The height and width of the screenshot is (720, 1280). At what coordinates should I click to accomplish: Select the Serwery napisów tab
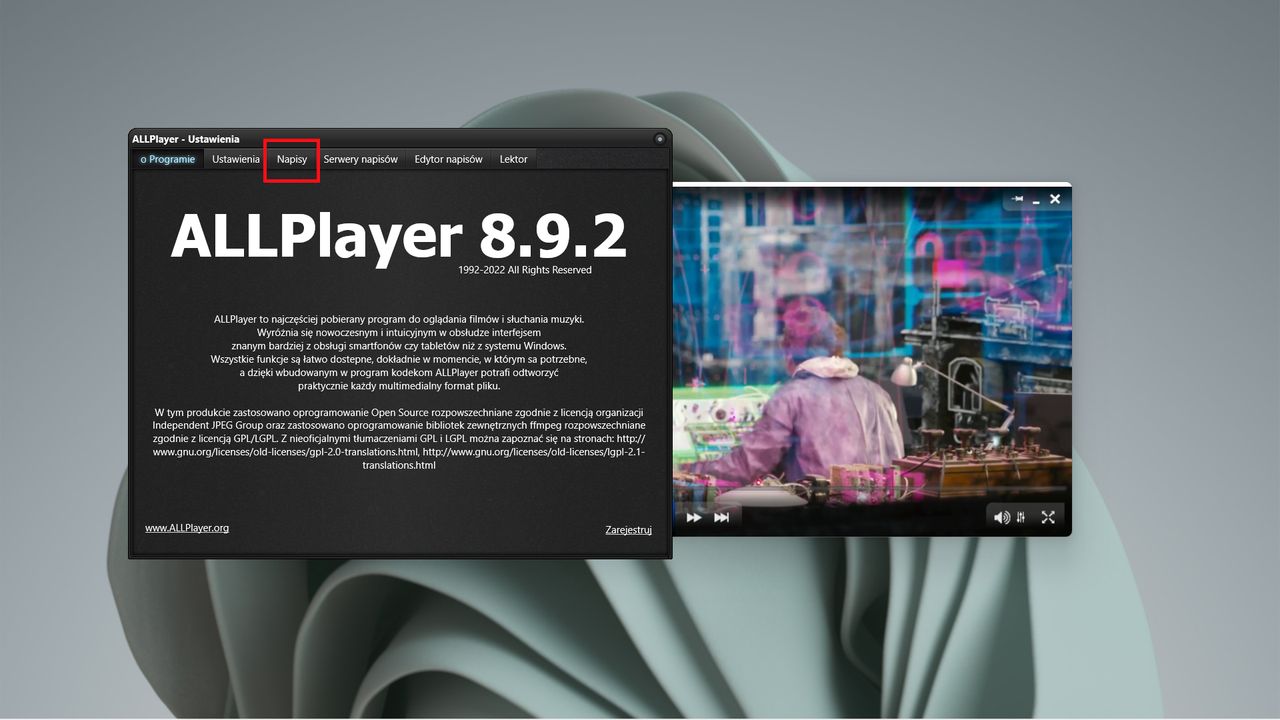click(360, 159)
